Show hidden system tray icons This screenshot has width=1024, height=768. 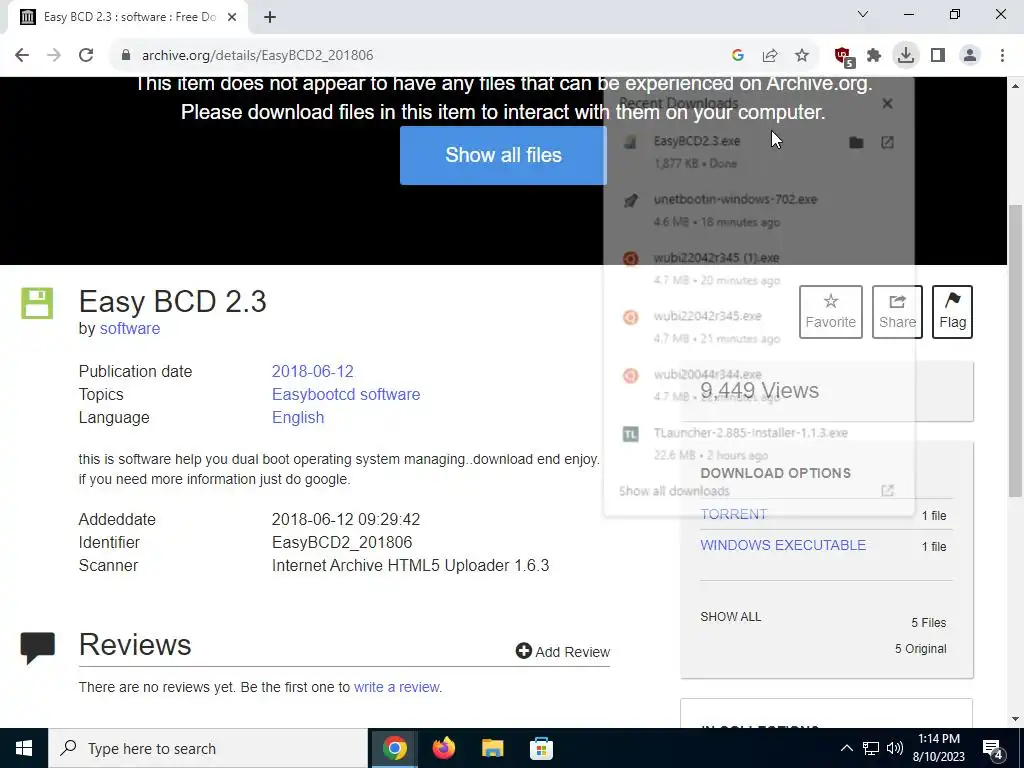[x=846, y=748]
